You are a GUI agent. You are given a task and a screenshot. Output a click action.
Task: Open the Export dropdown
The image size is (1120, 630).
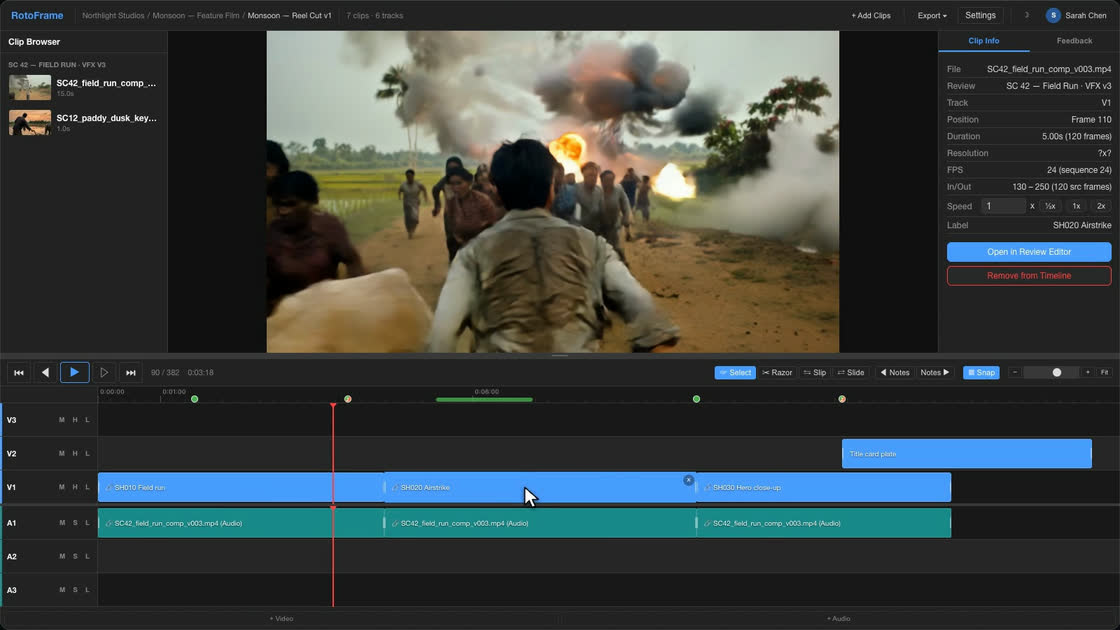(931, 16)
